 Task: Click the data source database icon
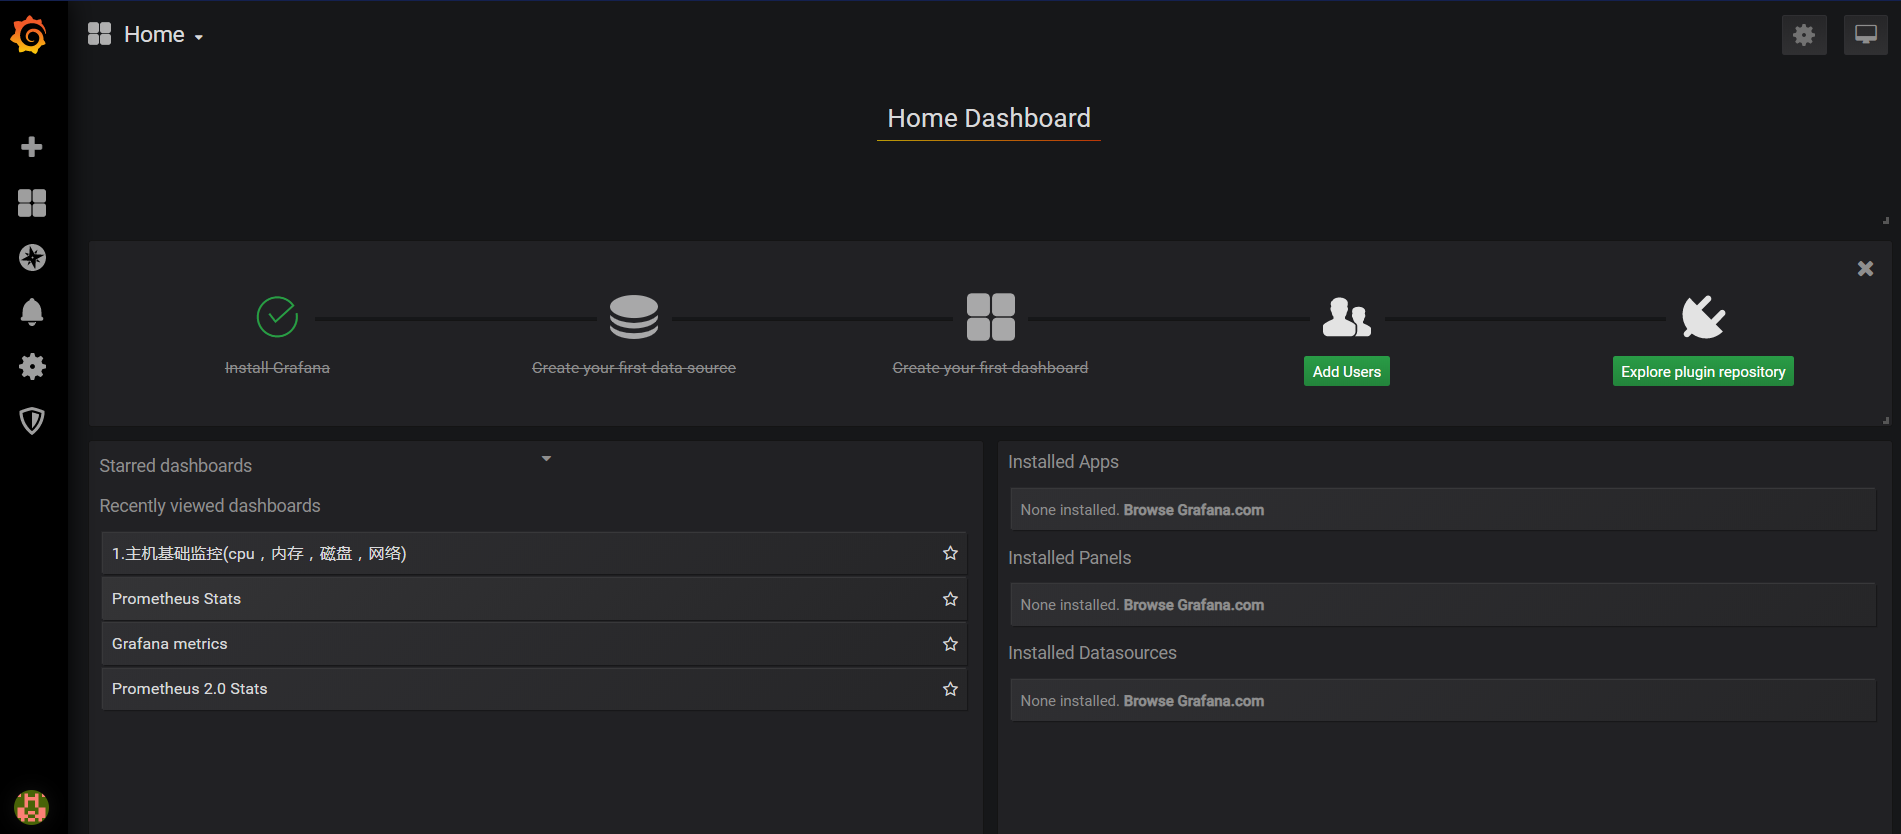coord(634,317)
